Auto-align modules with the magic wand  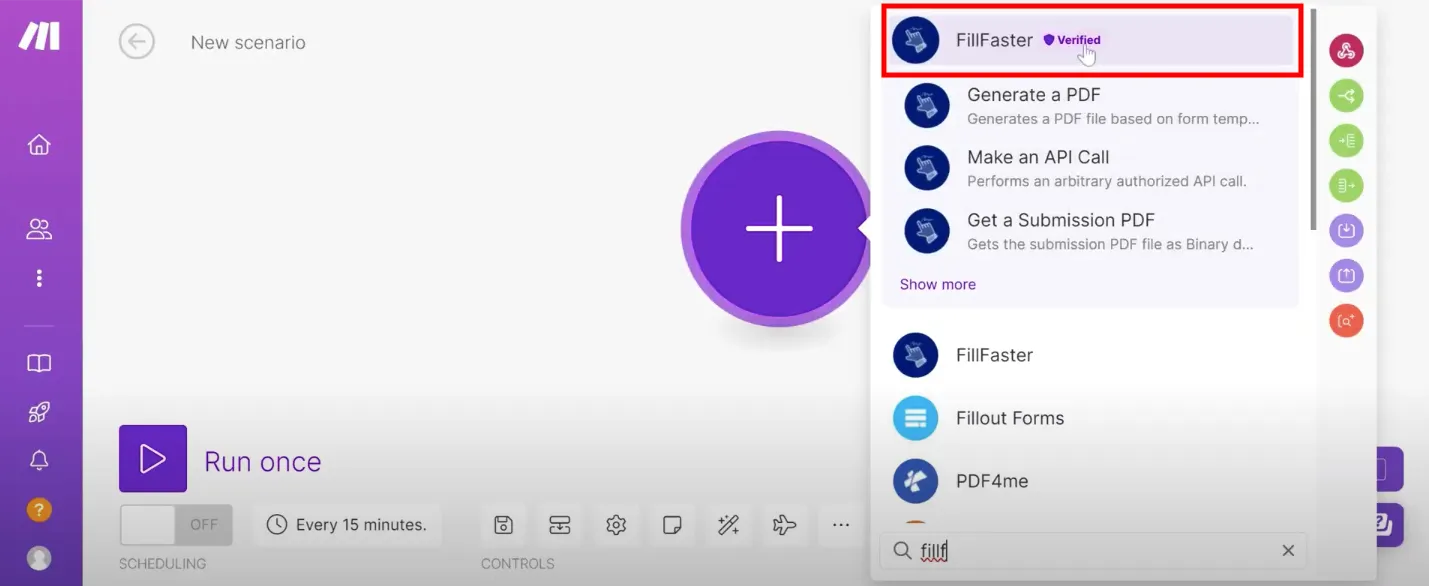tap(728, 525)
